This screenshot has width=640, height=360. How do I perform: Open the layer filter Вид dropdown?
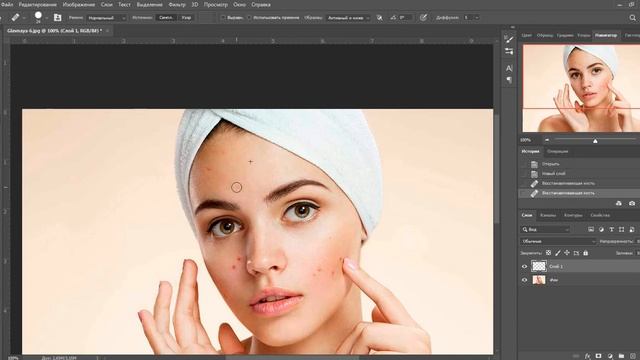tap(545, 230)
